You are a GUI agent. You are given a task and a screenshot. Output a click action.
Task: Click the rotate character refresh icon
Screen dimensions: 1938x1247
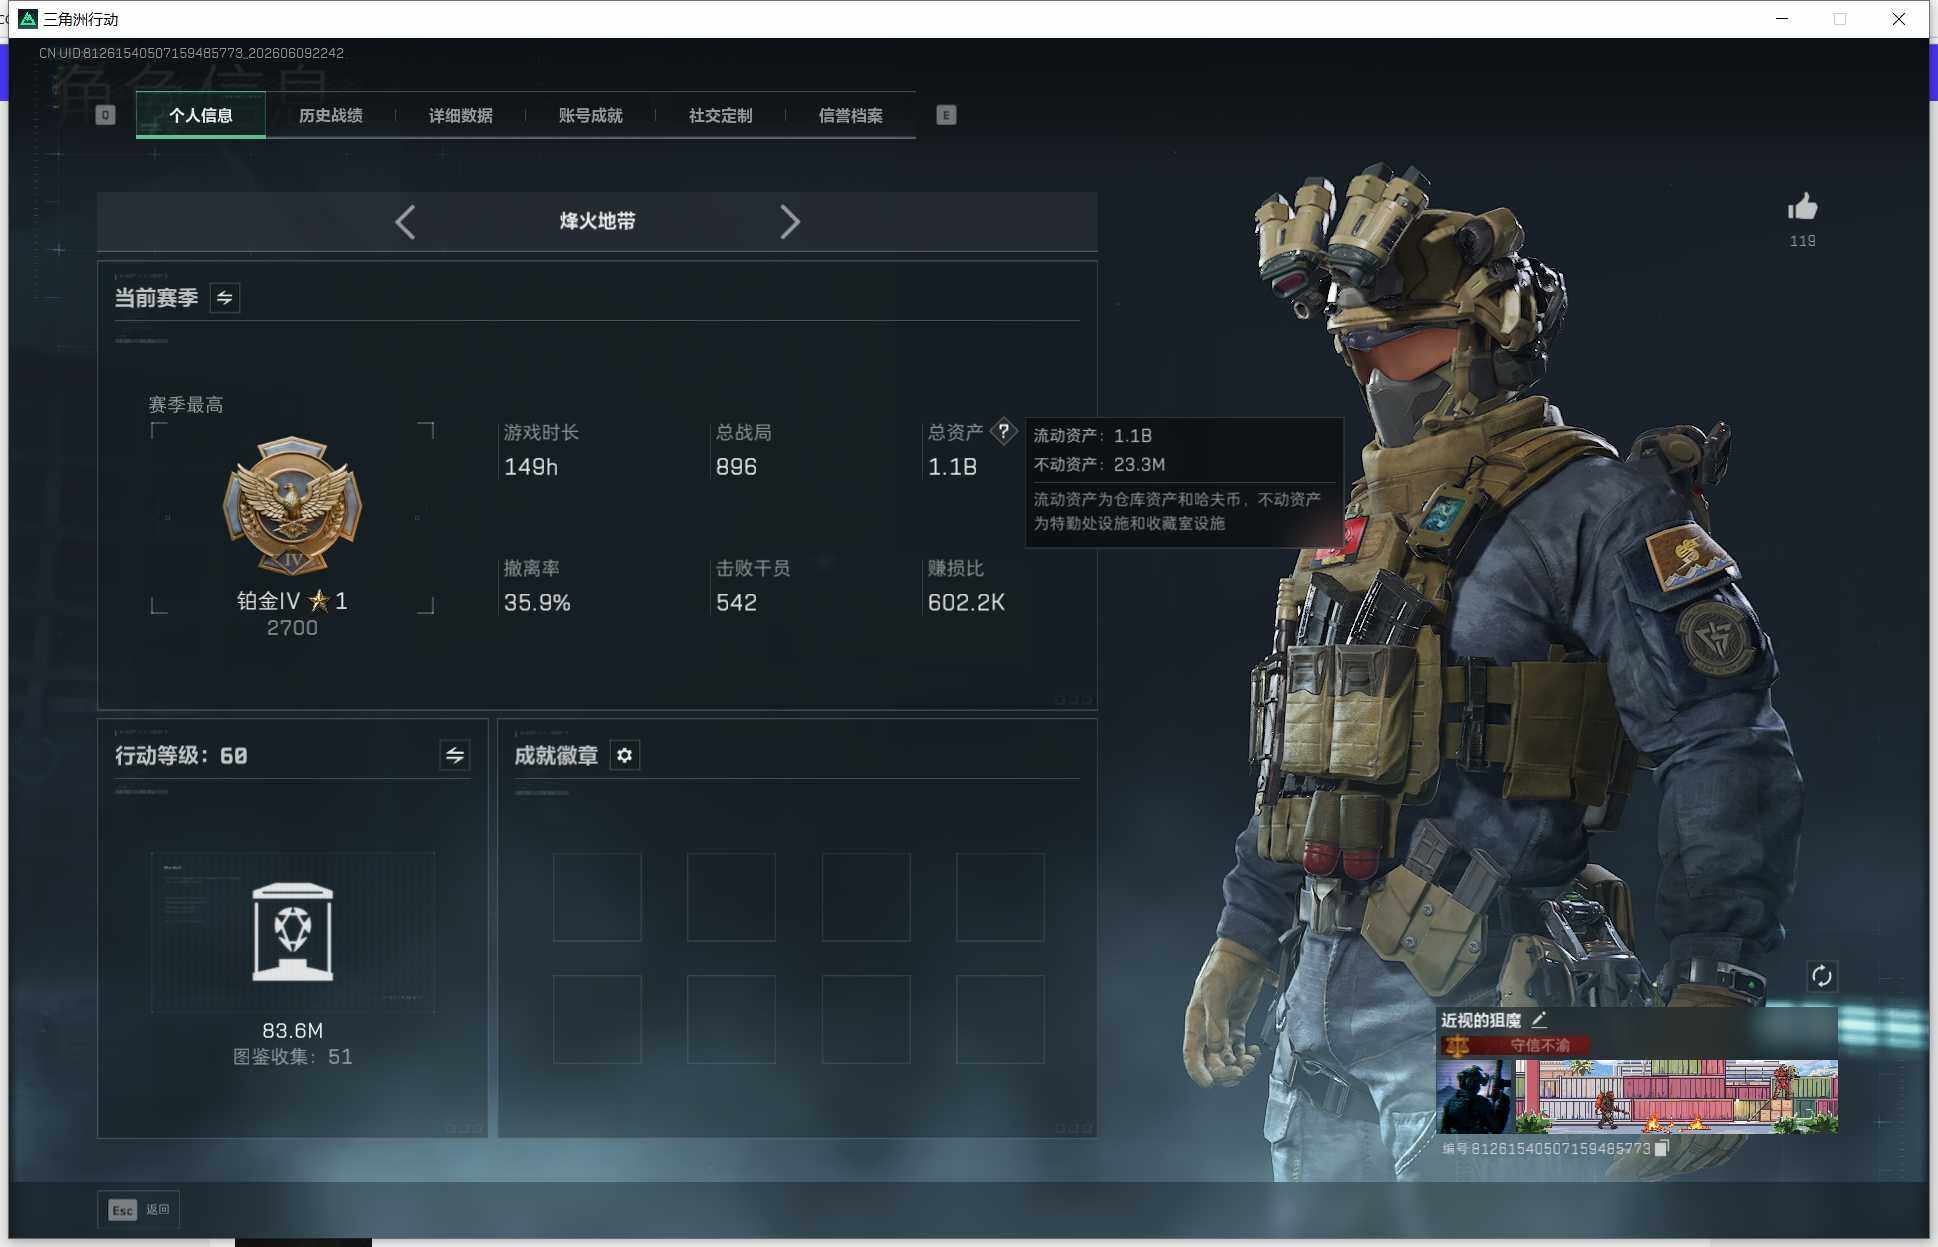(1821, 976)
